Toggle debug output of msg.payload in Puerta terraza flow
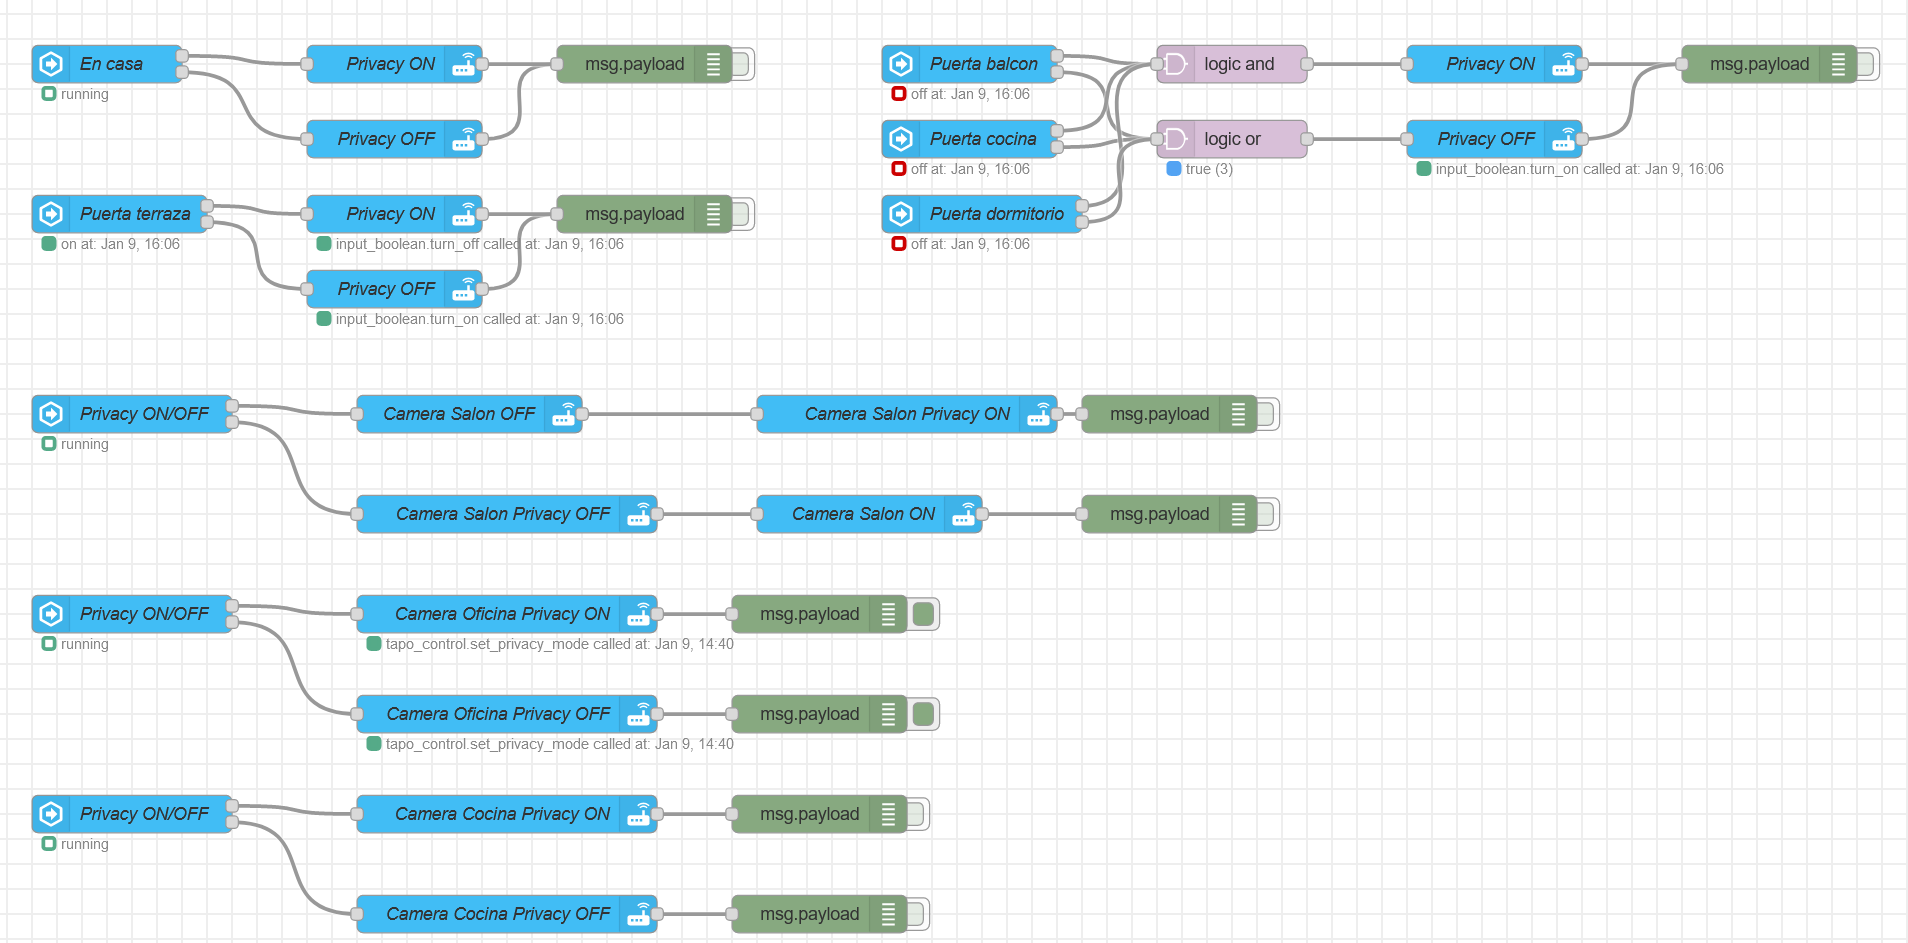Image resolution: width=1908 pixels, height=943 pixels. pos(741,214)
